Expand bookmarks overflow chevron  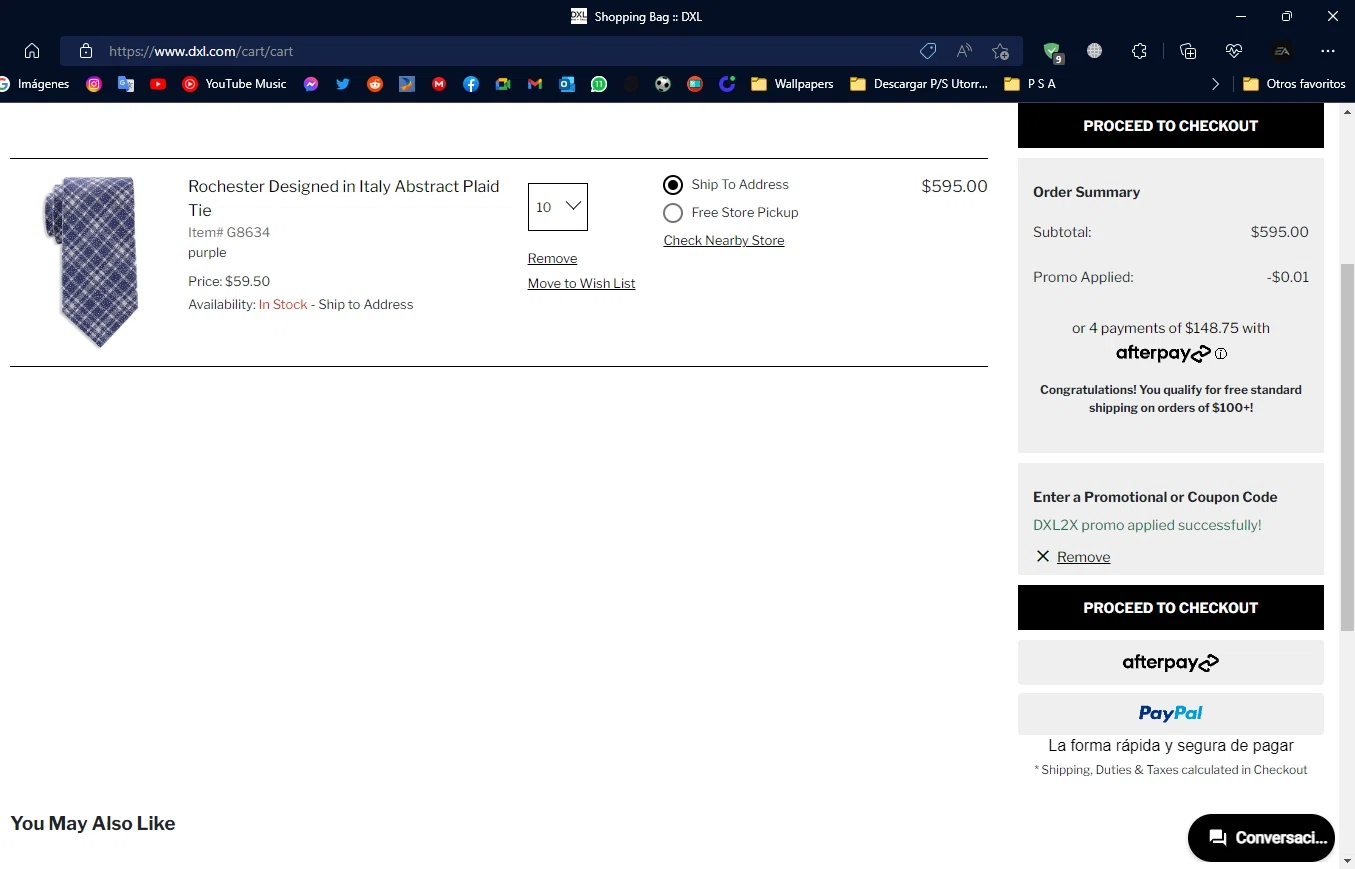1215,84
